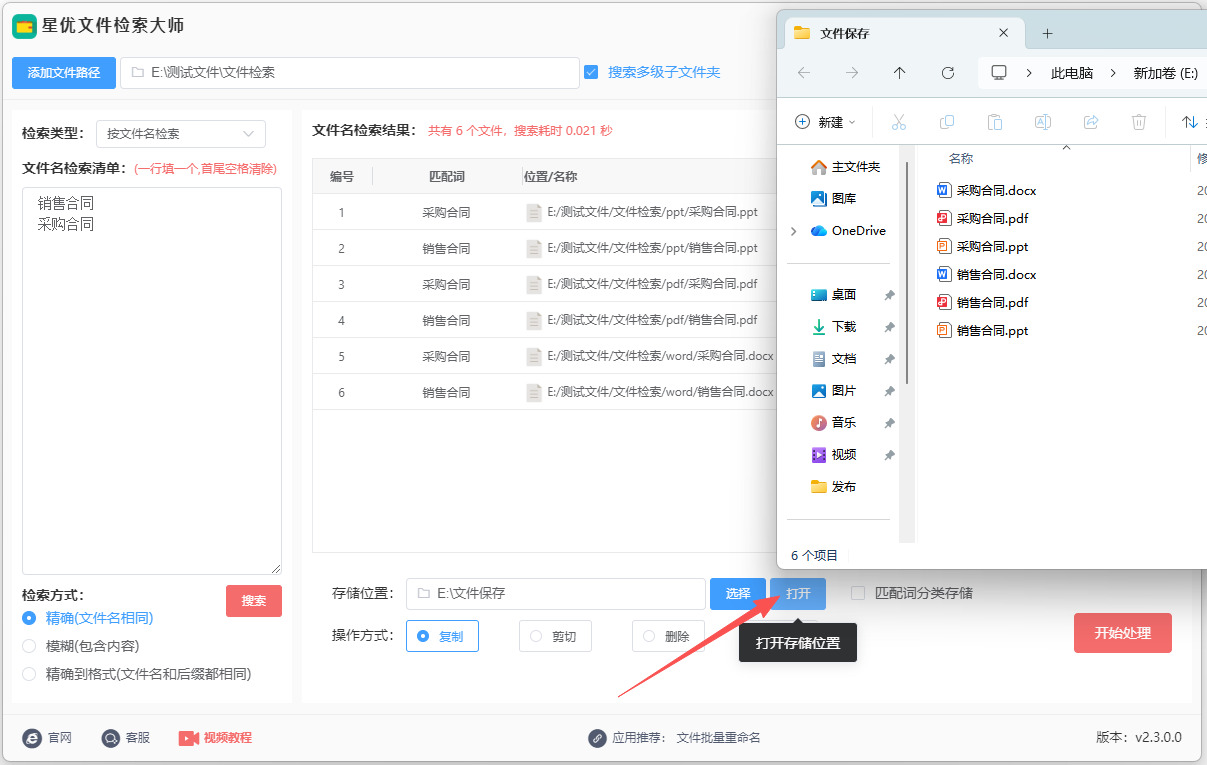Click chevron before 此电脑 in address bar
The width and height of the screenshot is (1207, 765).
click(1030, 73)
